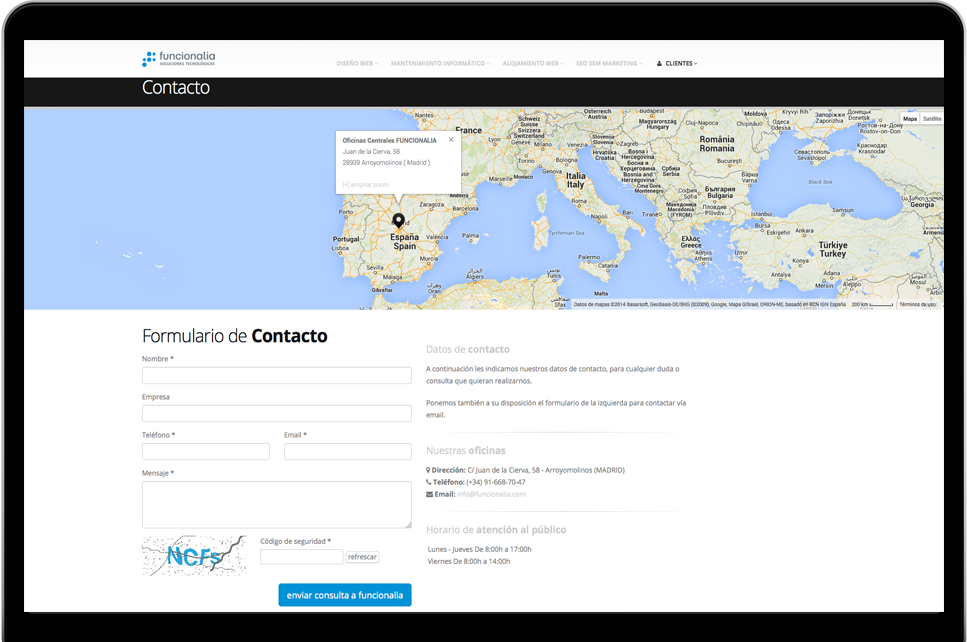Screen dimensions: 967x642
Task: Click the user icon next to CLIENTES
Action: pyautogui.click(x=657, y=62)
